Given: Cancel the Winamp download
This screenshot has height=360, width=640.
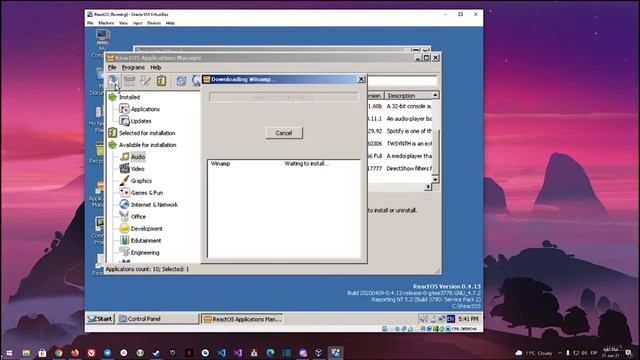Looking at the screenshot, I should click(x=284, y=133).
